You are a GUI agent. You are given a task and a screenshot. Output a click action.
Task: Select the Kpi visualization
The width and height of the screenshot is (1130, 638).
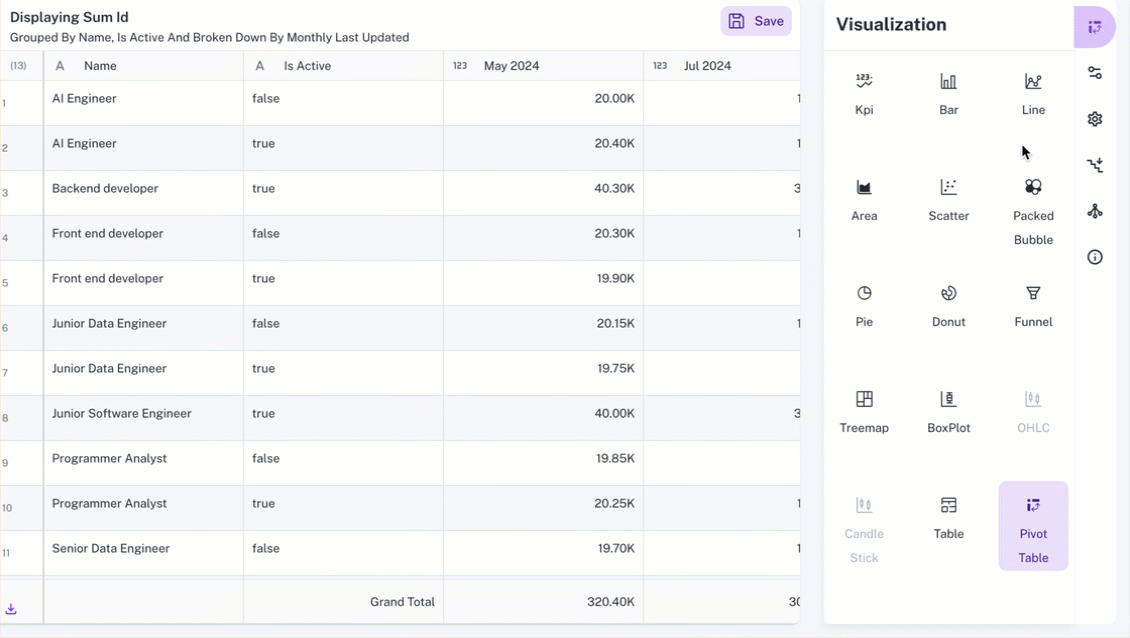864,94
